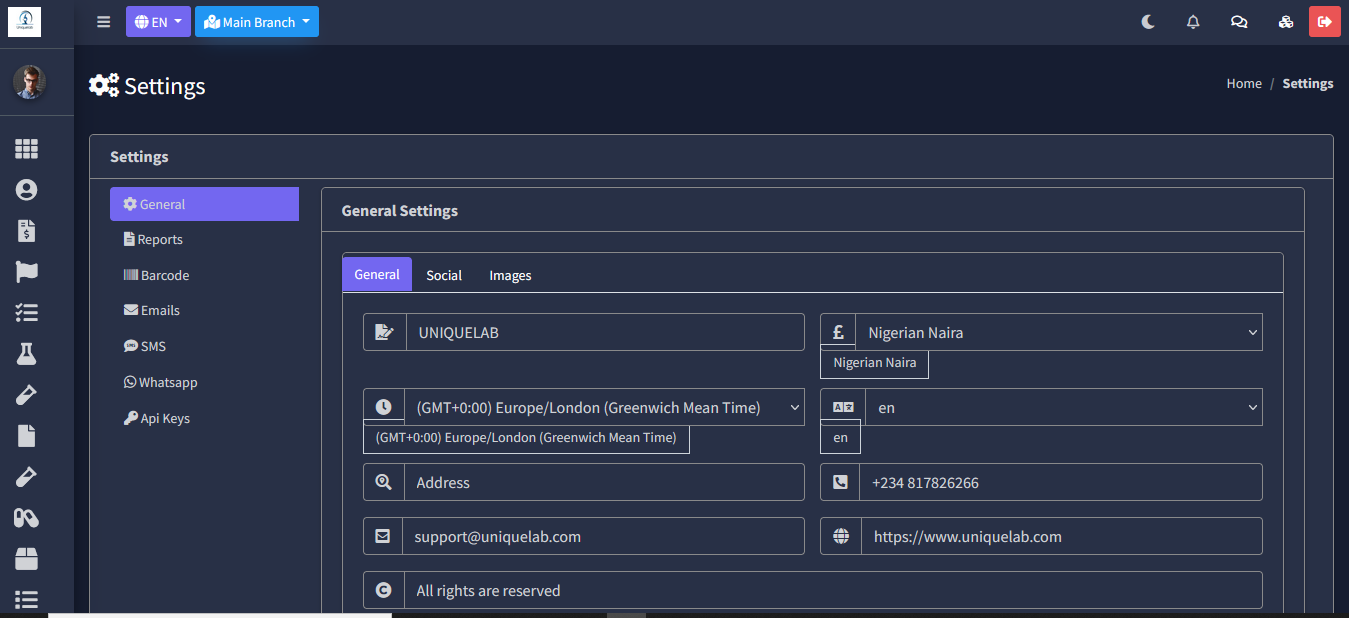1349x618 pixels.
Task: Click the red logout button
Action: [1325, 22]
